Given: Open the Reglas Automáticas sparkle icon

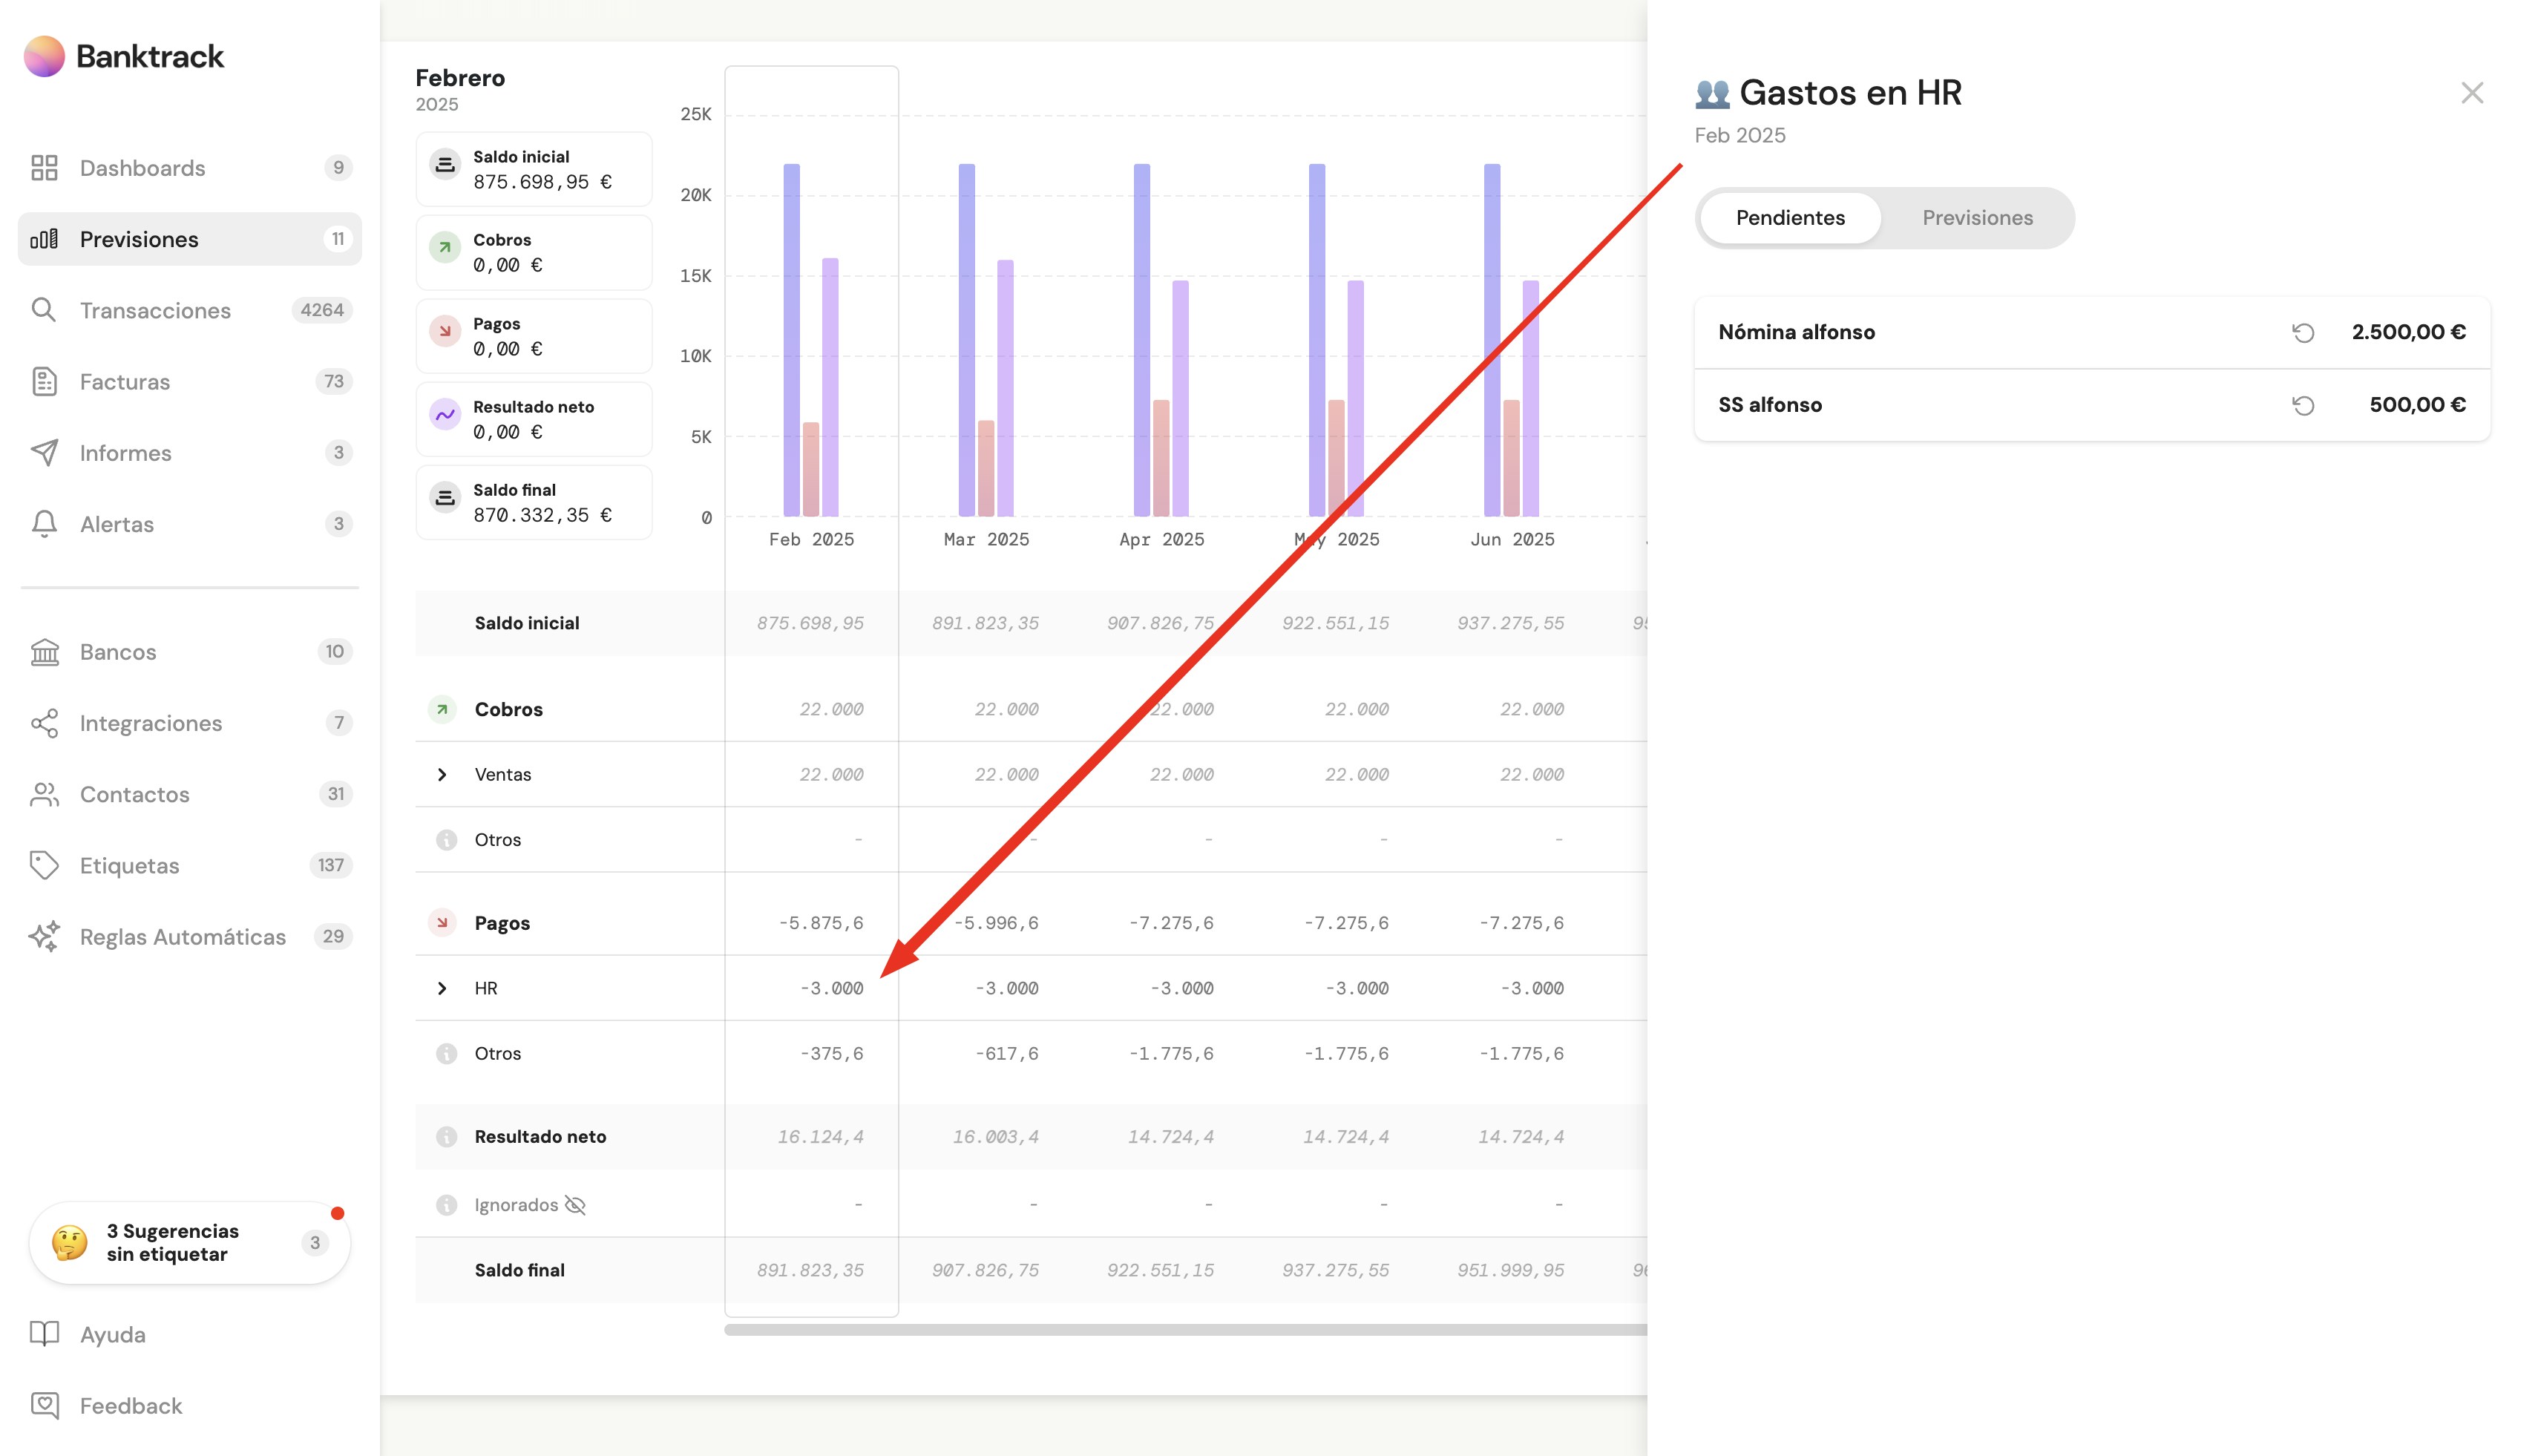Looking at the screenshot, I should click(44, 937).
